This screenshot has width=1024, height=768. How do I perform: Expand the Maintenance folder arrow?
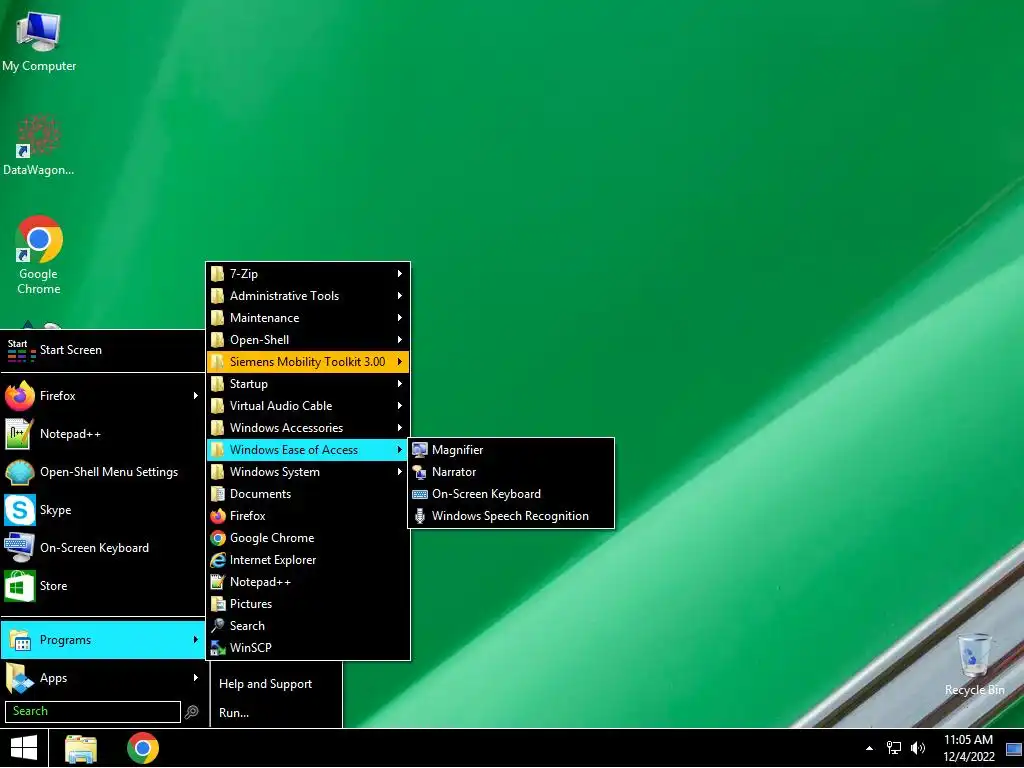400,318
